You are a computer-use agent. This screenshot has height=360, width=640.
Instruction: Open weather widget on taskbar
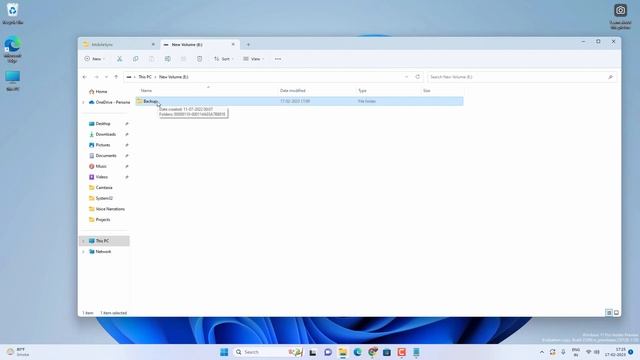18,352
